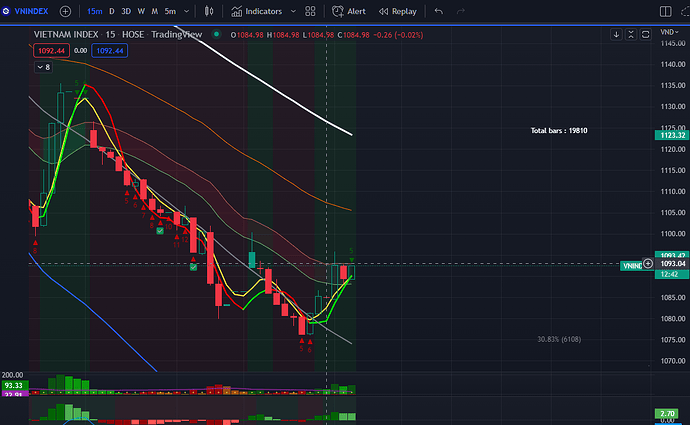Click the red 1092.44 sell price box
Viewport: 690px width, 425px height.
pyautogui.click(x=51, y=51)
